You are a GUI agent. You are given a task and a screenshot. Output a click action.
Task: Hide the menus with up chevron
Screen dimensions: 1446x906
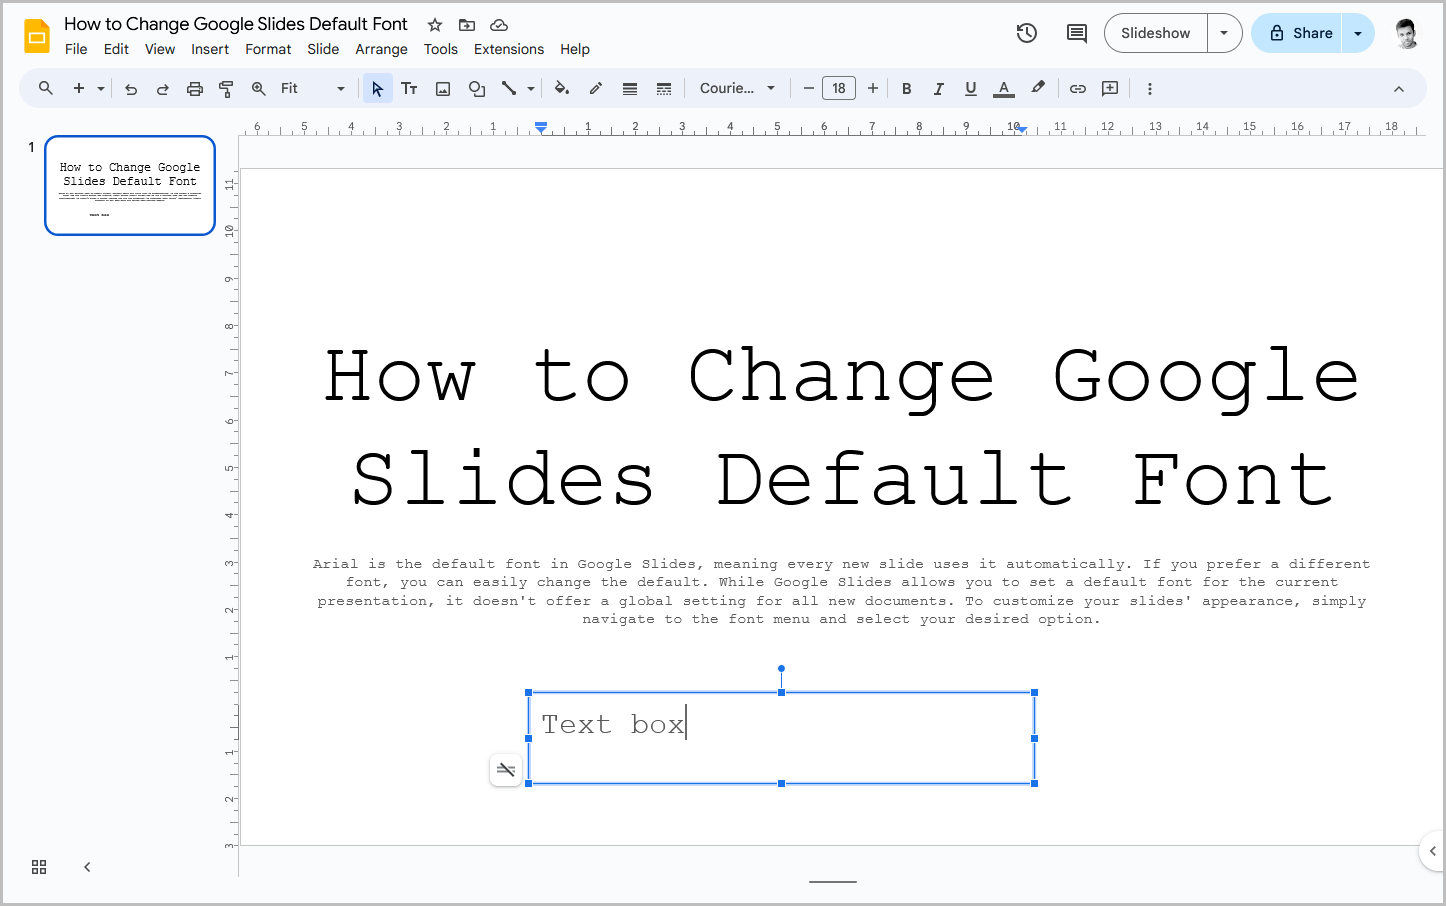tap(1399, 89)
